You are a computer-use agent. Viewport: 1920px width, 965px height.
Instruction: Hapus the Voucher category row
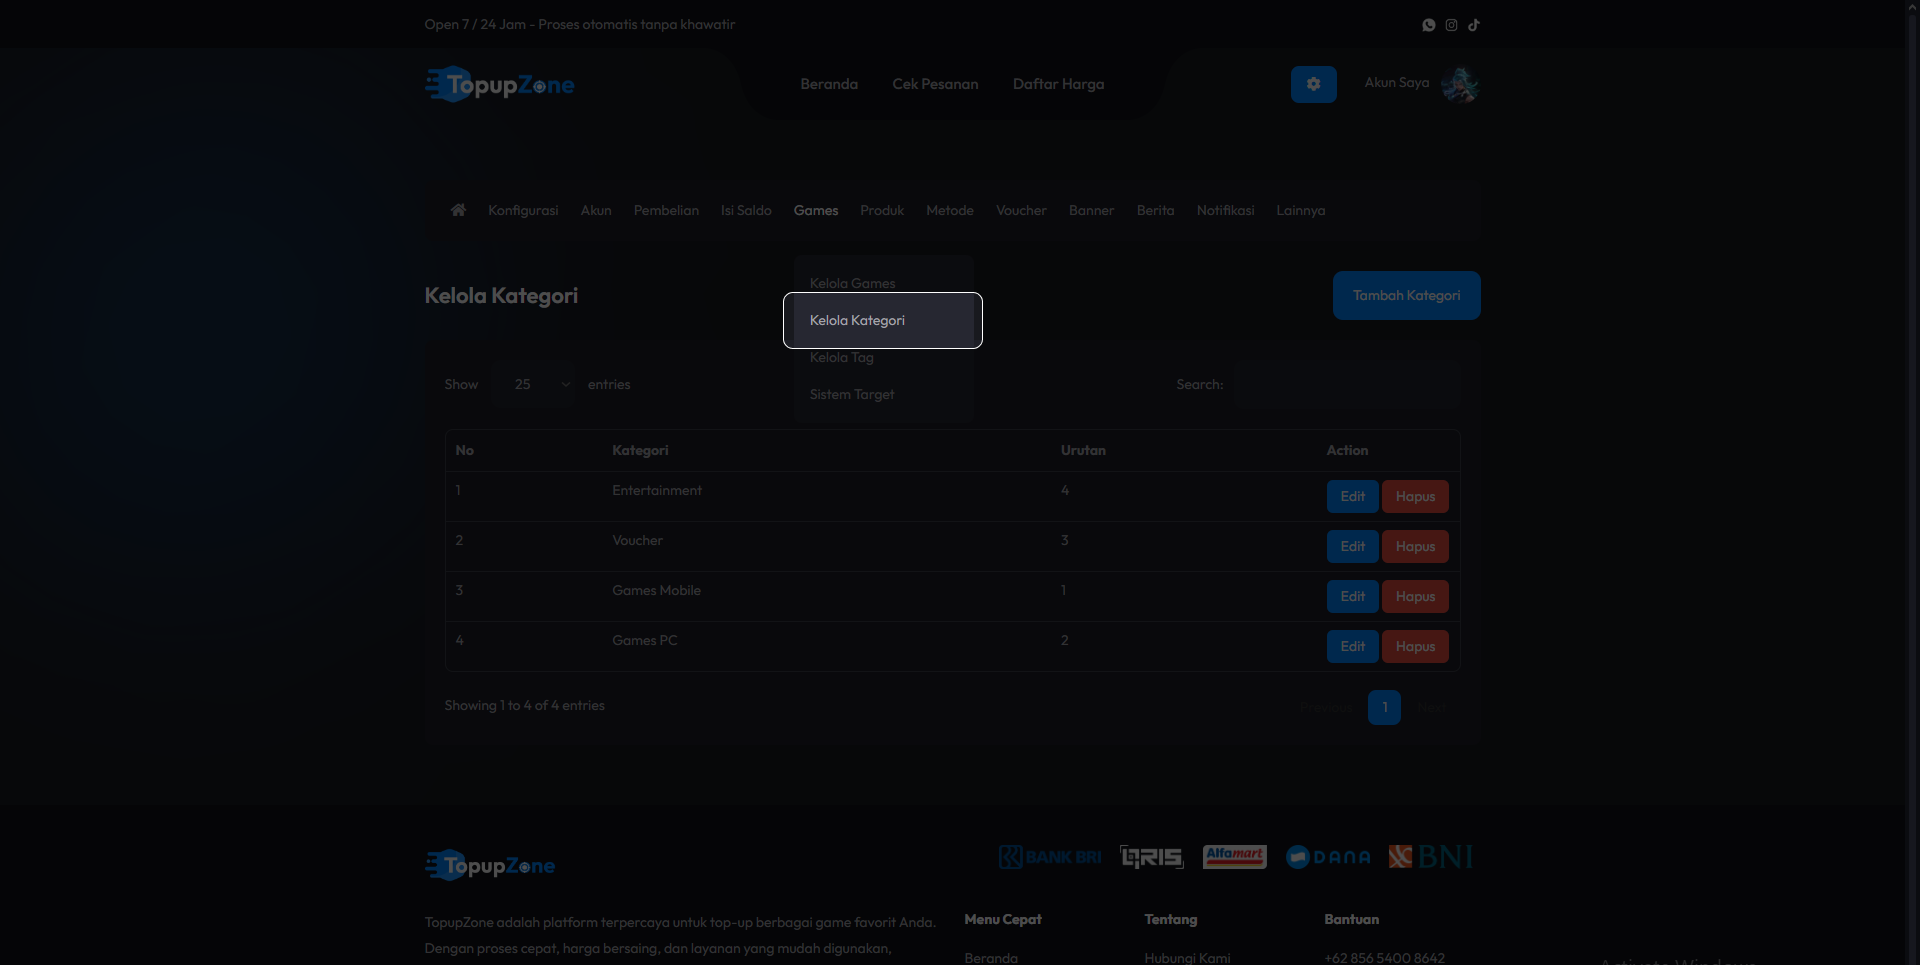[x=1415, y=546]
